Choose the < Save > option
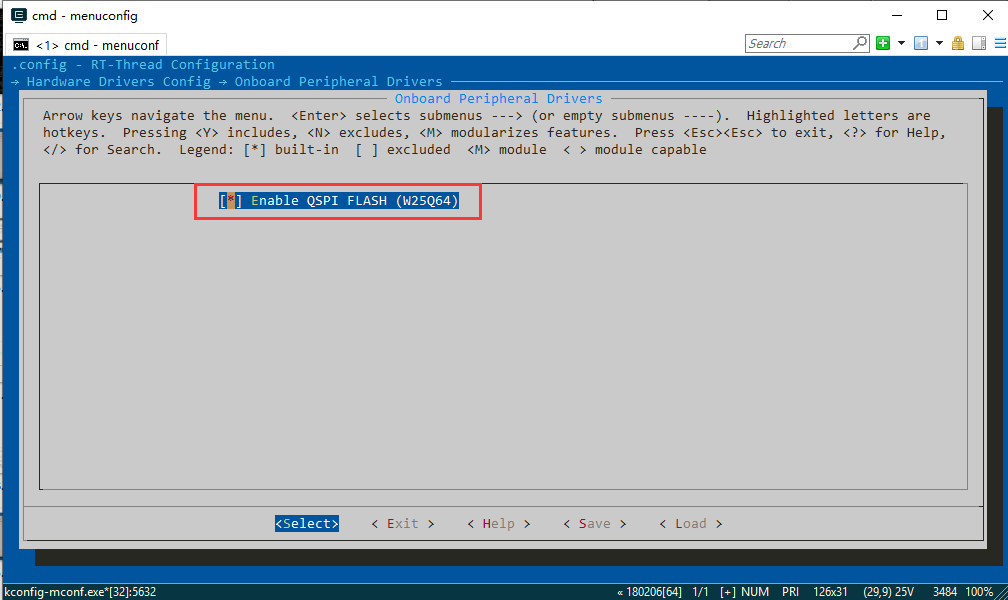Image resolution: width=1008 pixels, height=600 pixels. point(594,523)
